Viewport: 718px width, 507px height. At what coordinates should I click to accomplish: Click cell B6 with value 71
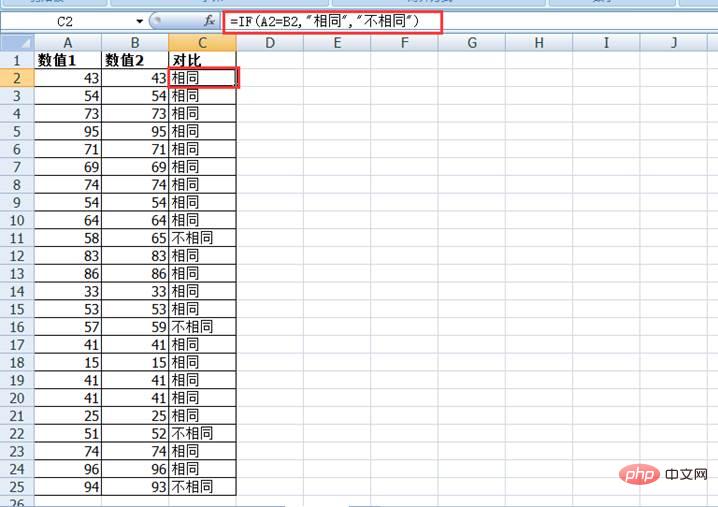tap(135, 149)
